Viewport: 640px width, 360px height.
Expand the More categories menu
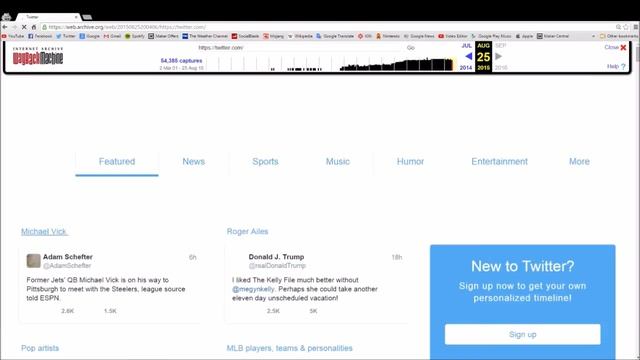(579, 162)
